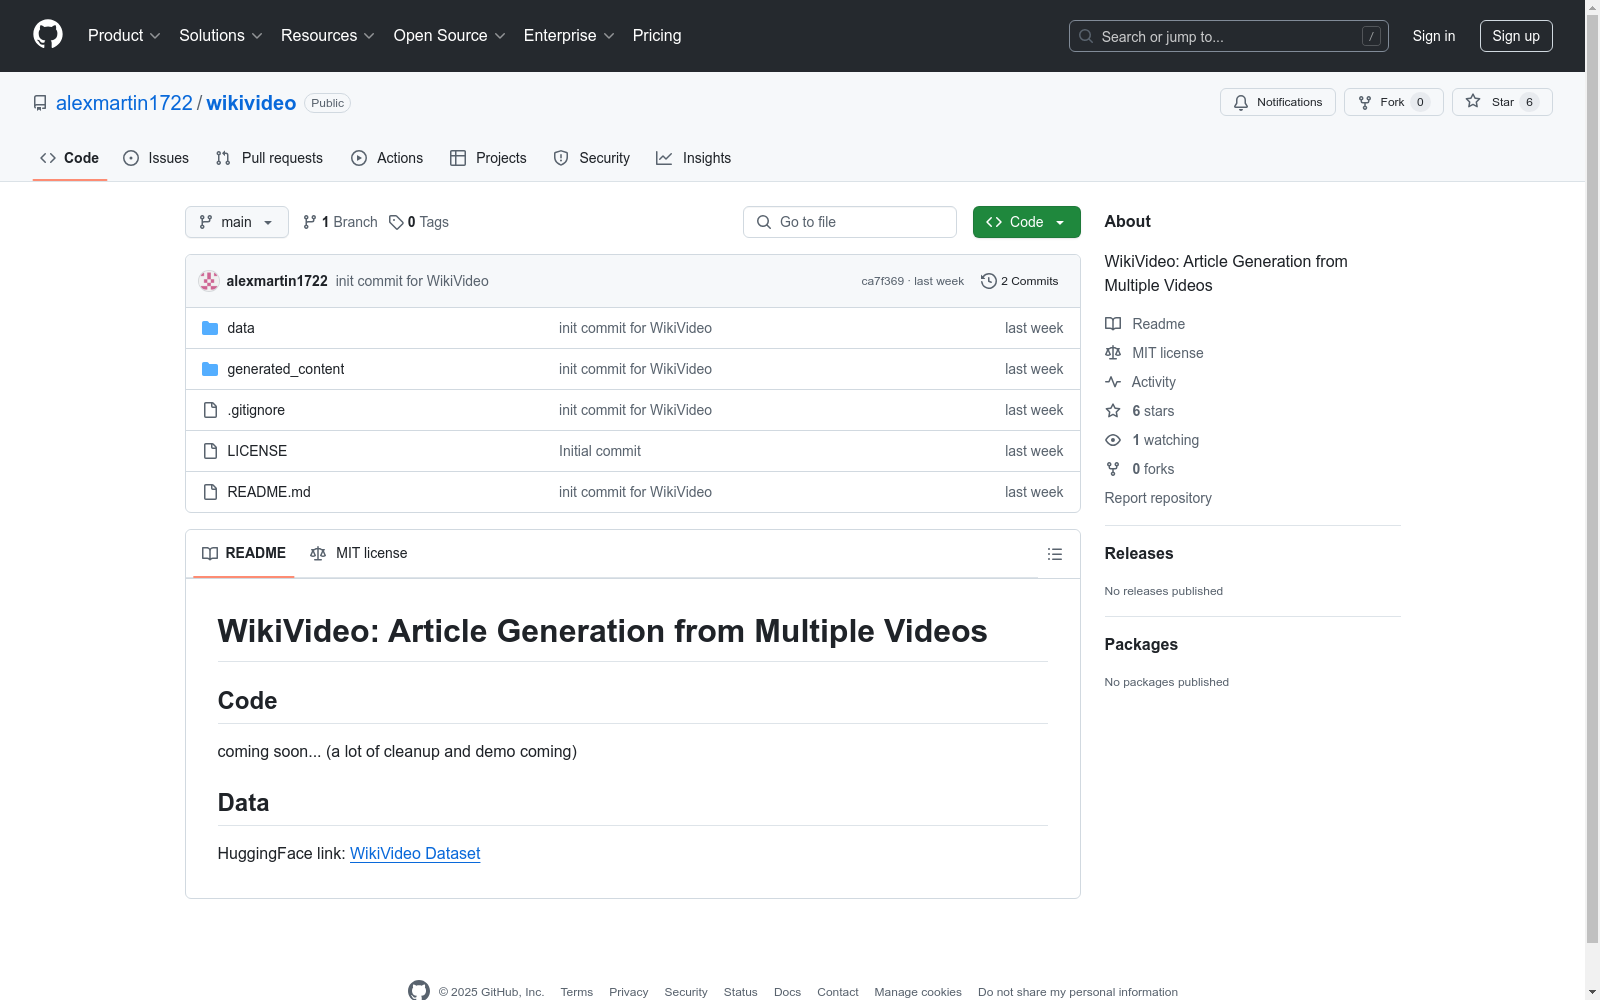This screenshot has width=1600, height=1000.
Task: Open the Packages section heading
Action: [1141, 644]
